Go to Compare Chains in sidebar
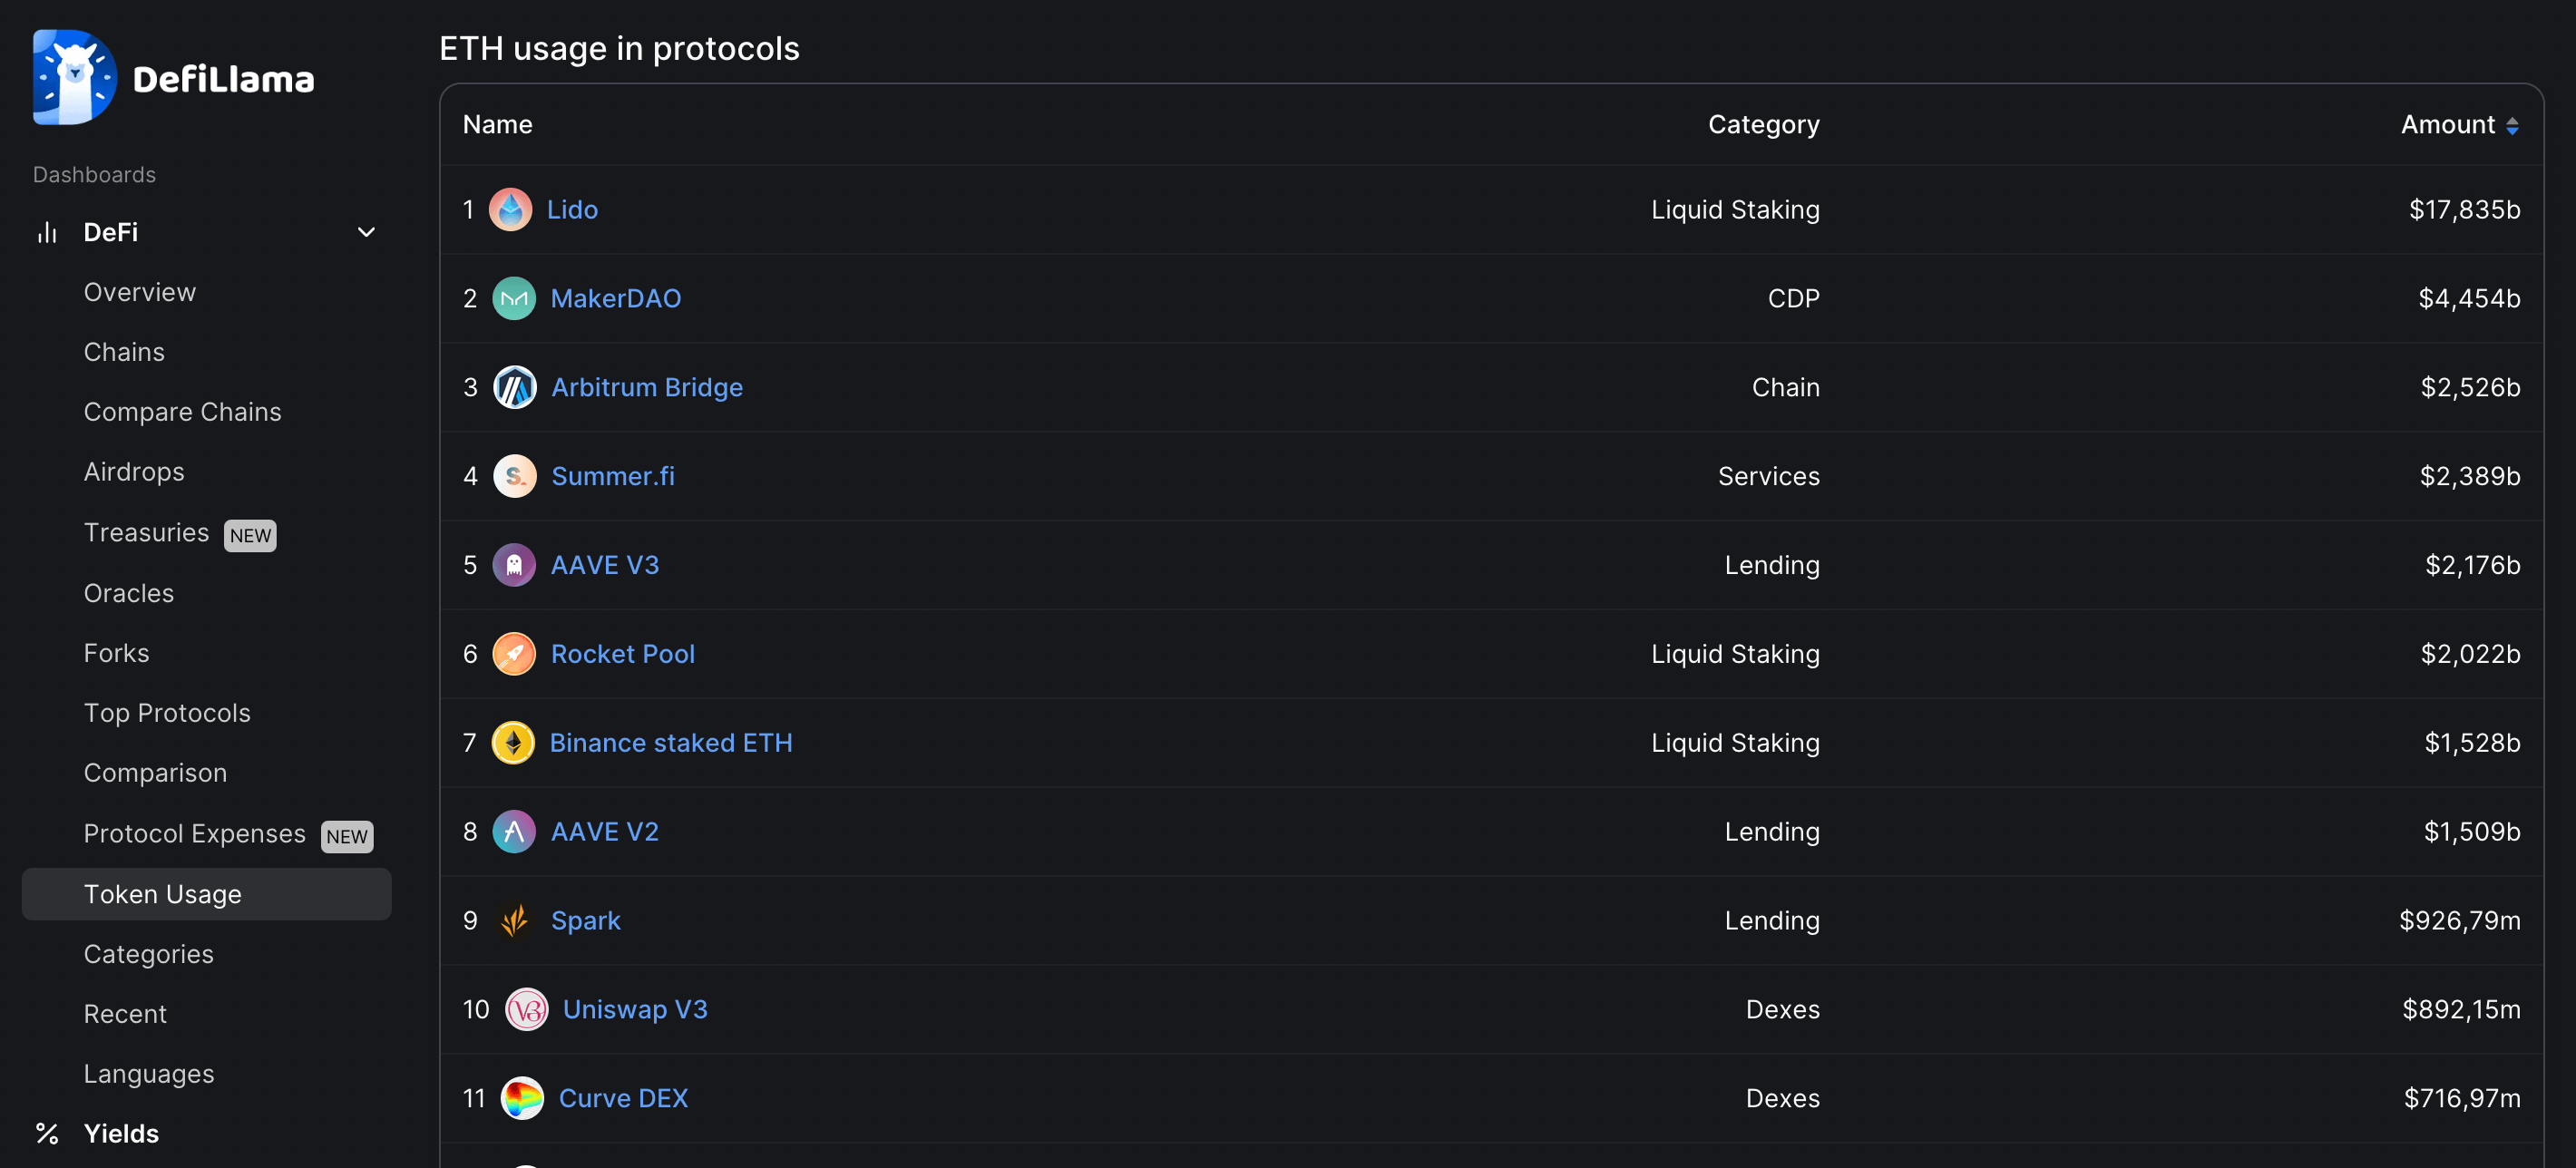 coord(182,413)
